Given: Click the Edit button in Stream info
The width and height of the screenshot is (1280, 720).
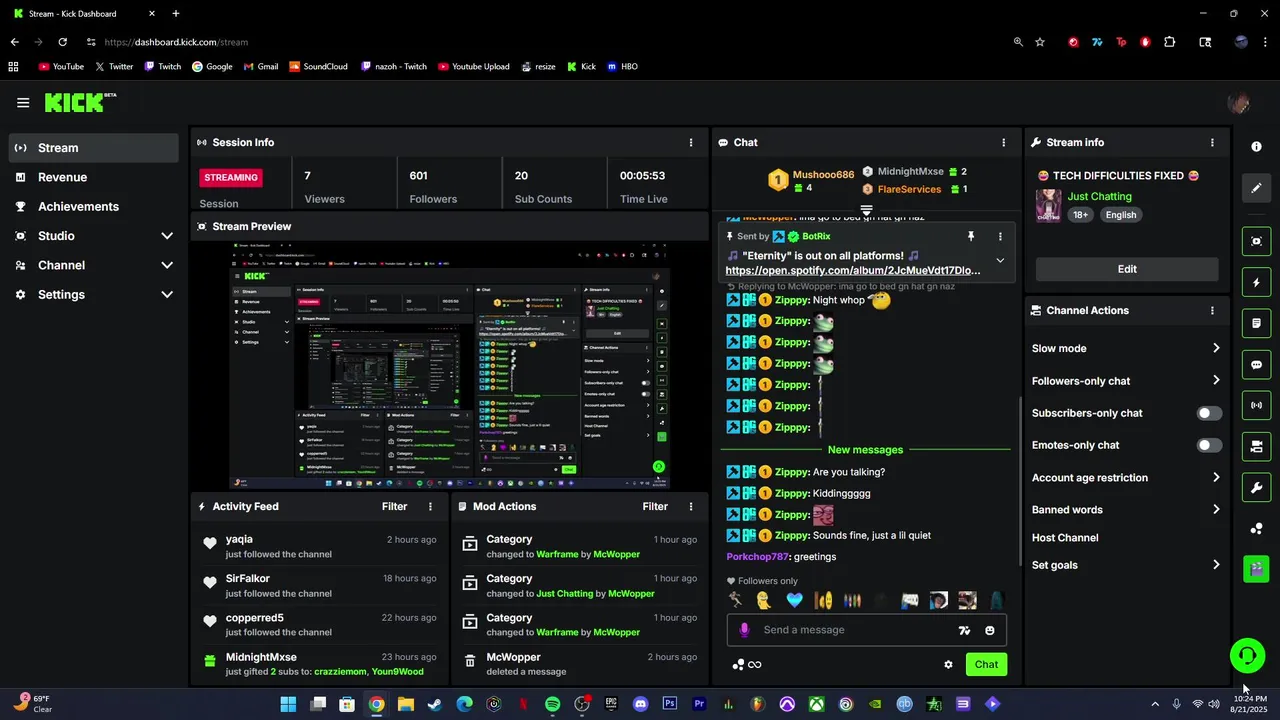Looking at the screenshot, I should pyautogui.click(x=1127, y=269).
